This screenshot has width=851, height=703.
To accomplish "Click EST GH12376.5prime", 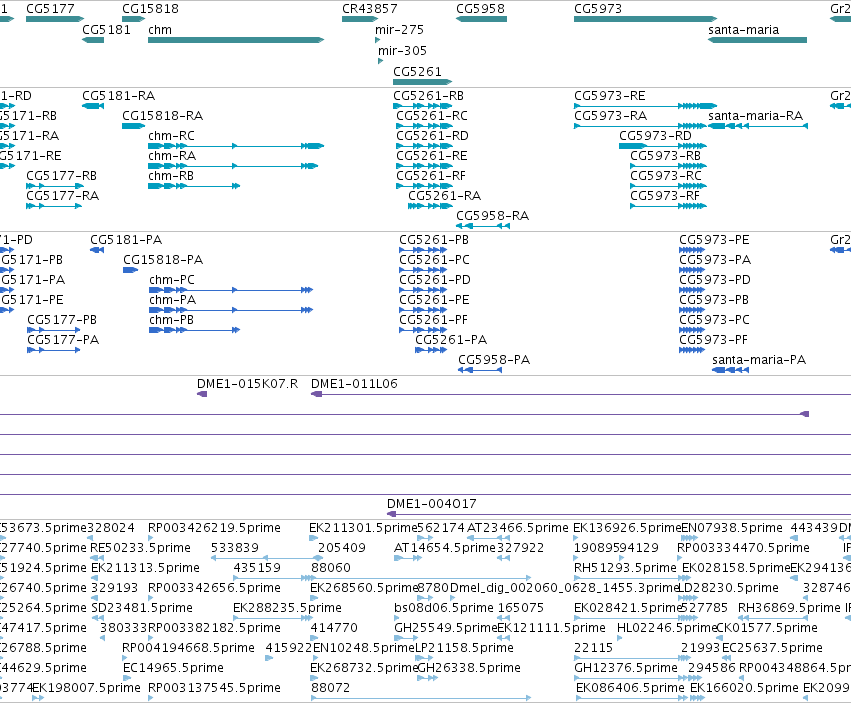I will pos(626,668).
